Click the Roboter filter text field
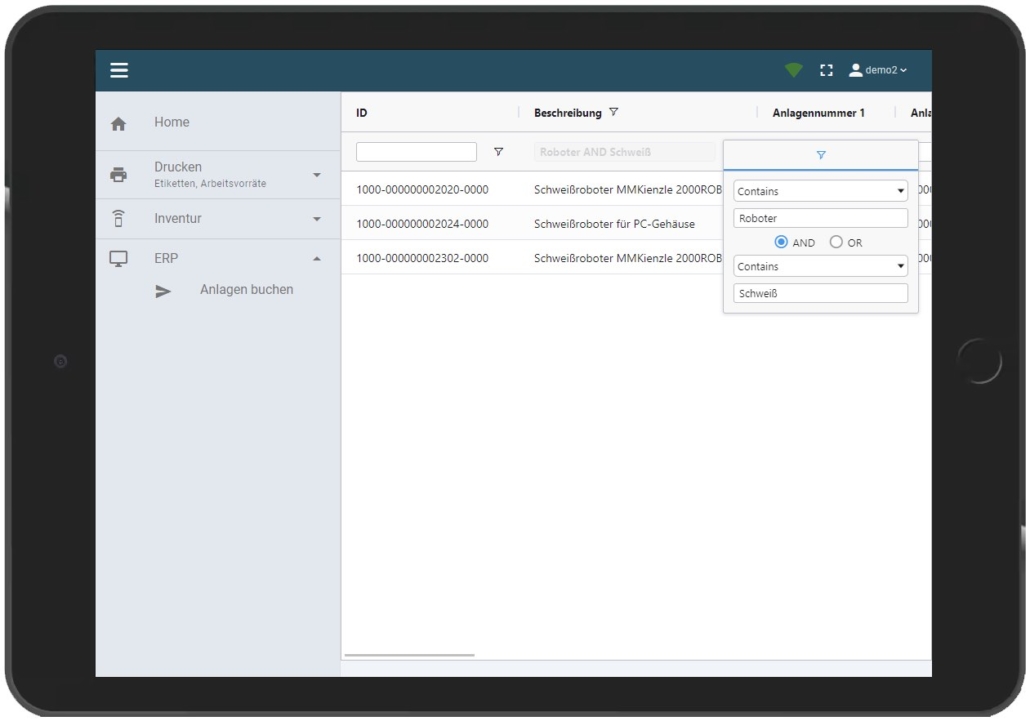Image resolution: width=1030 pixels, height=721 pixels. click(x=820, y=218)
